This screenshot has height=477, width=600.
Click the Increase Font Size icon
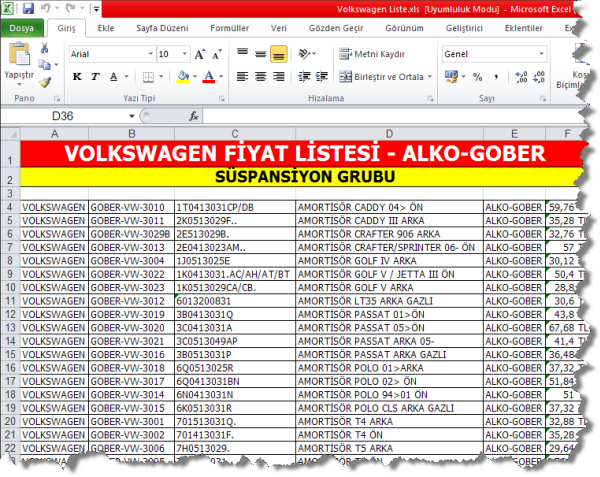point(200,54)
